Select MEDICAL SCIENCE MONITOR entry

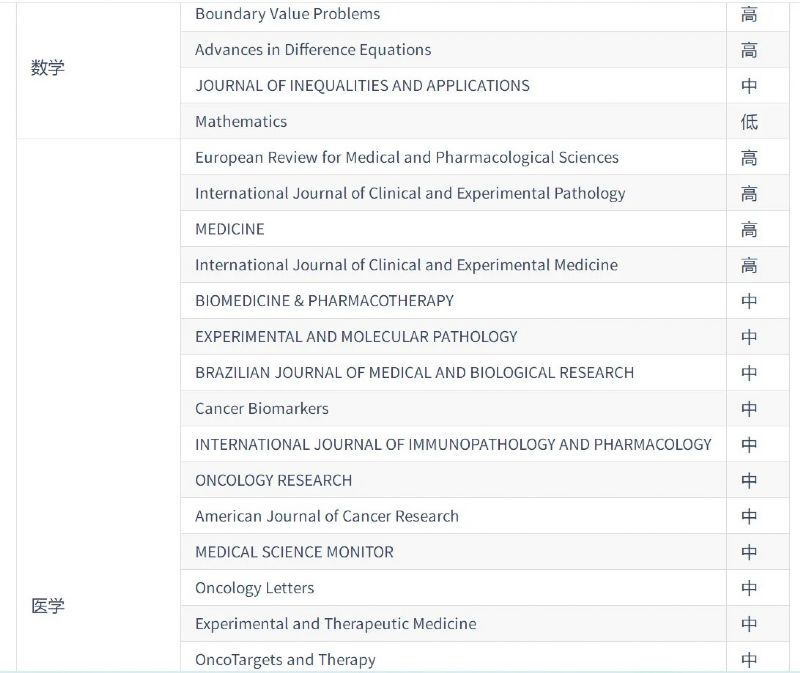click(294, 552)
